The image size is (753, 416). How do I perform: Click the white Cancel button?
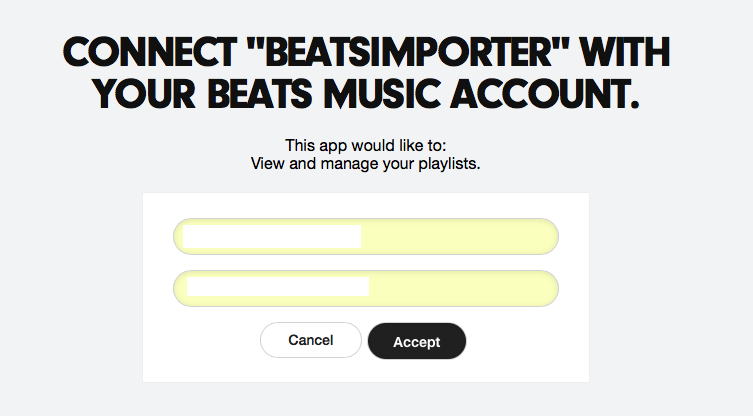(310, 340)
